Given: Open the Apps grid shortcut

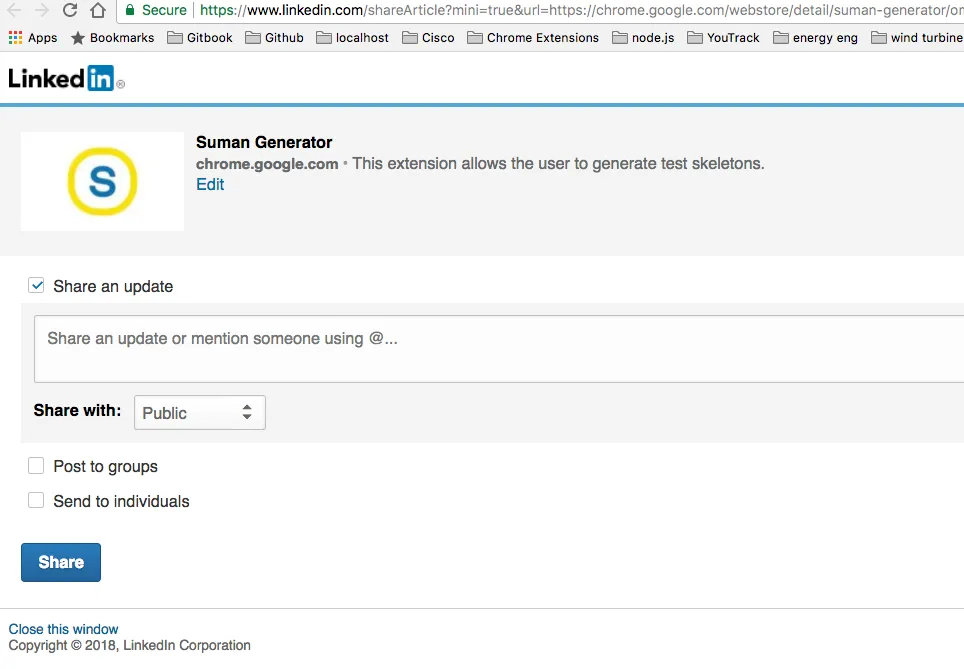Looking at the screenshot, I should [33, 38].
